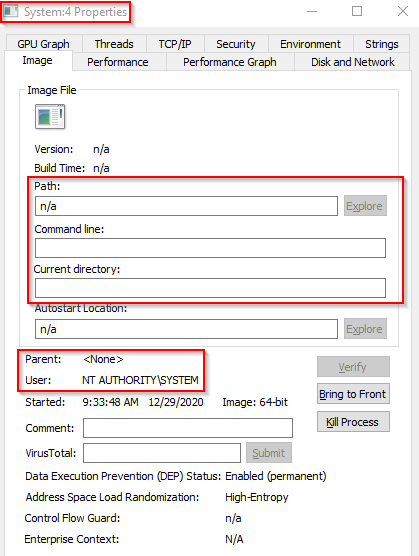
Task: Click the Explore button beside Path
Action: (x=365, y=206)
